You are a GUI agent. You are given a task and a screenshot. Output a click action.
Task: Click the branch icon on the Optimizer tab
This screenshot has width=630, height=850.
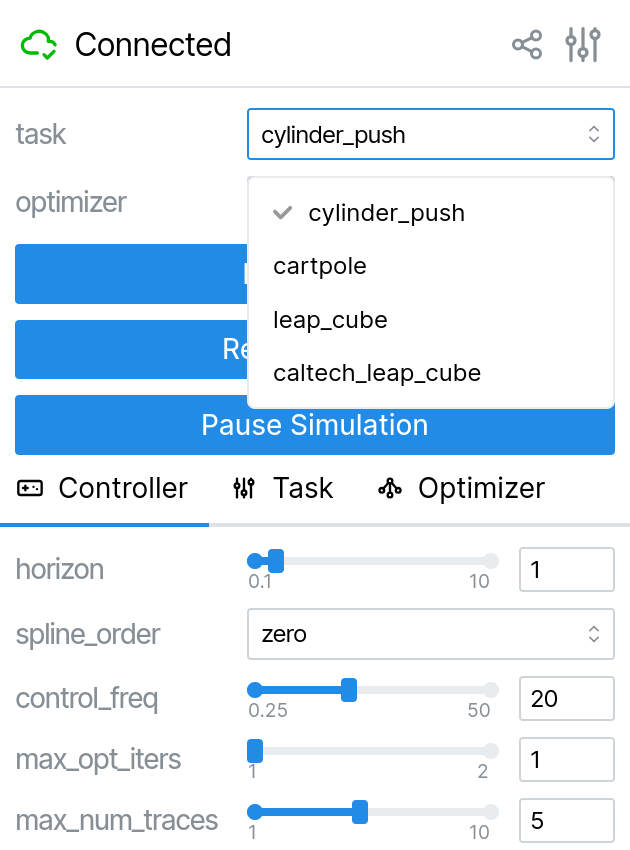[390, 488]
